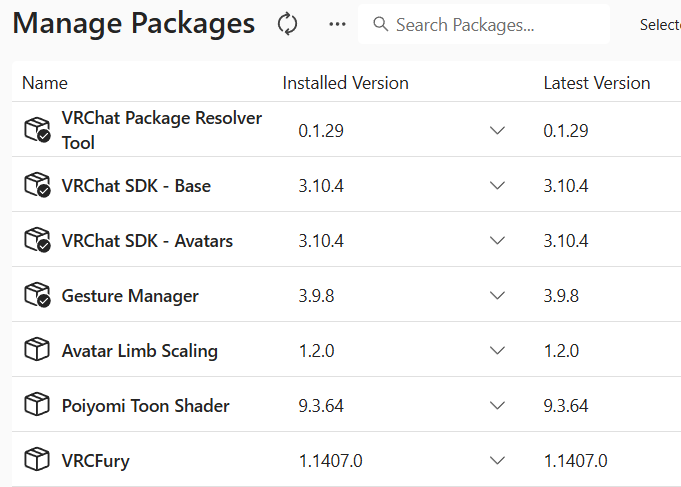Expand Gesture Manager installed version dropdown
The image size is (681, 487).
497,295
